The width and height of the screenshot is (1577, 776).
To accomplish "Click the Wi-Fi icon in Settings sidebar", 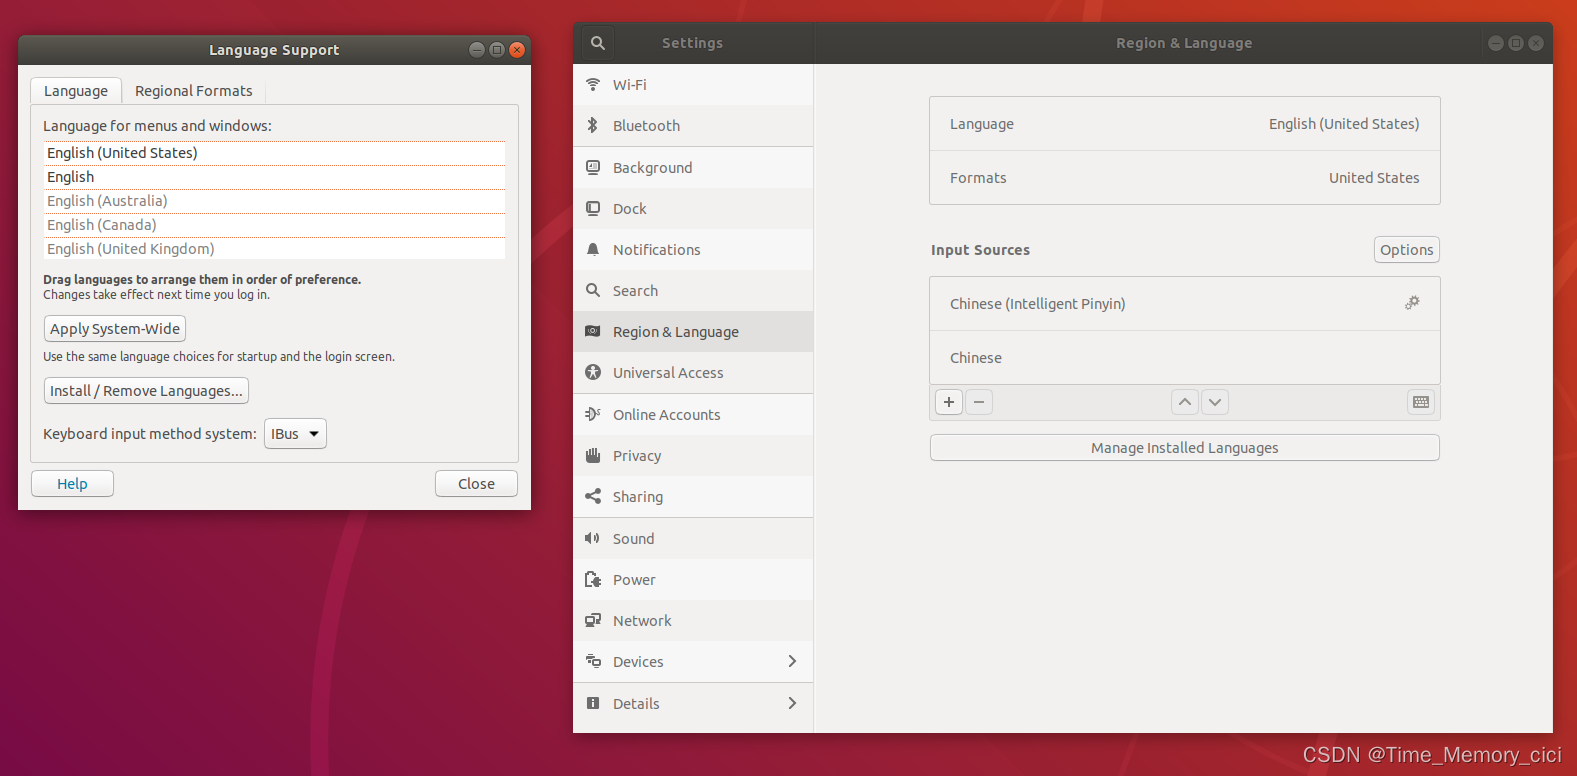I will [x=593, y=84].
